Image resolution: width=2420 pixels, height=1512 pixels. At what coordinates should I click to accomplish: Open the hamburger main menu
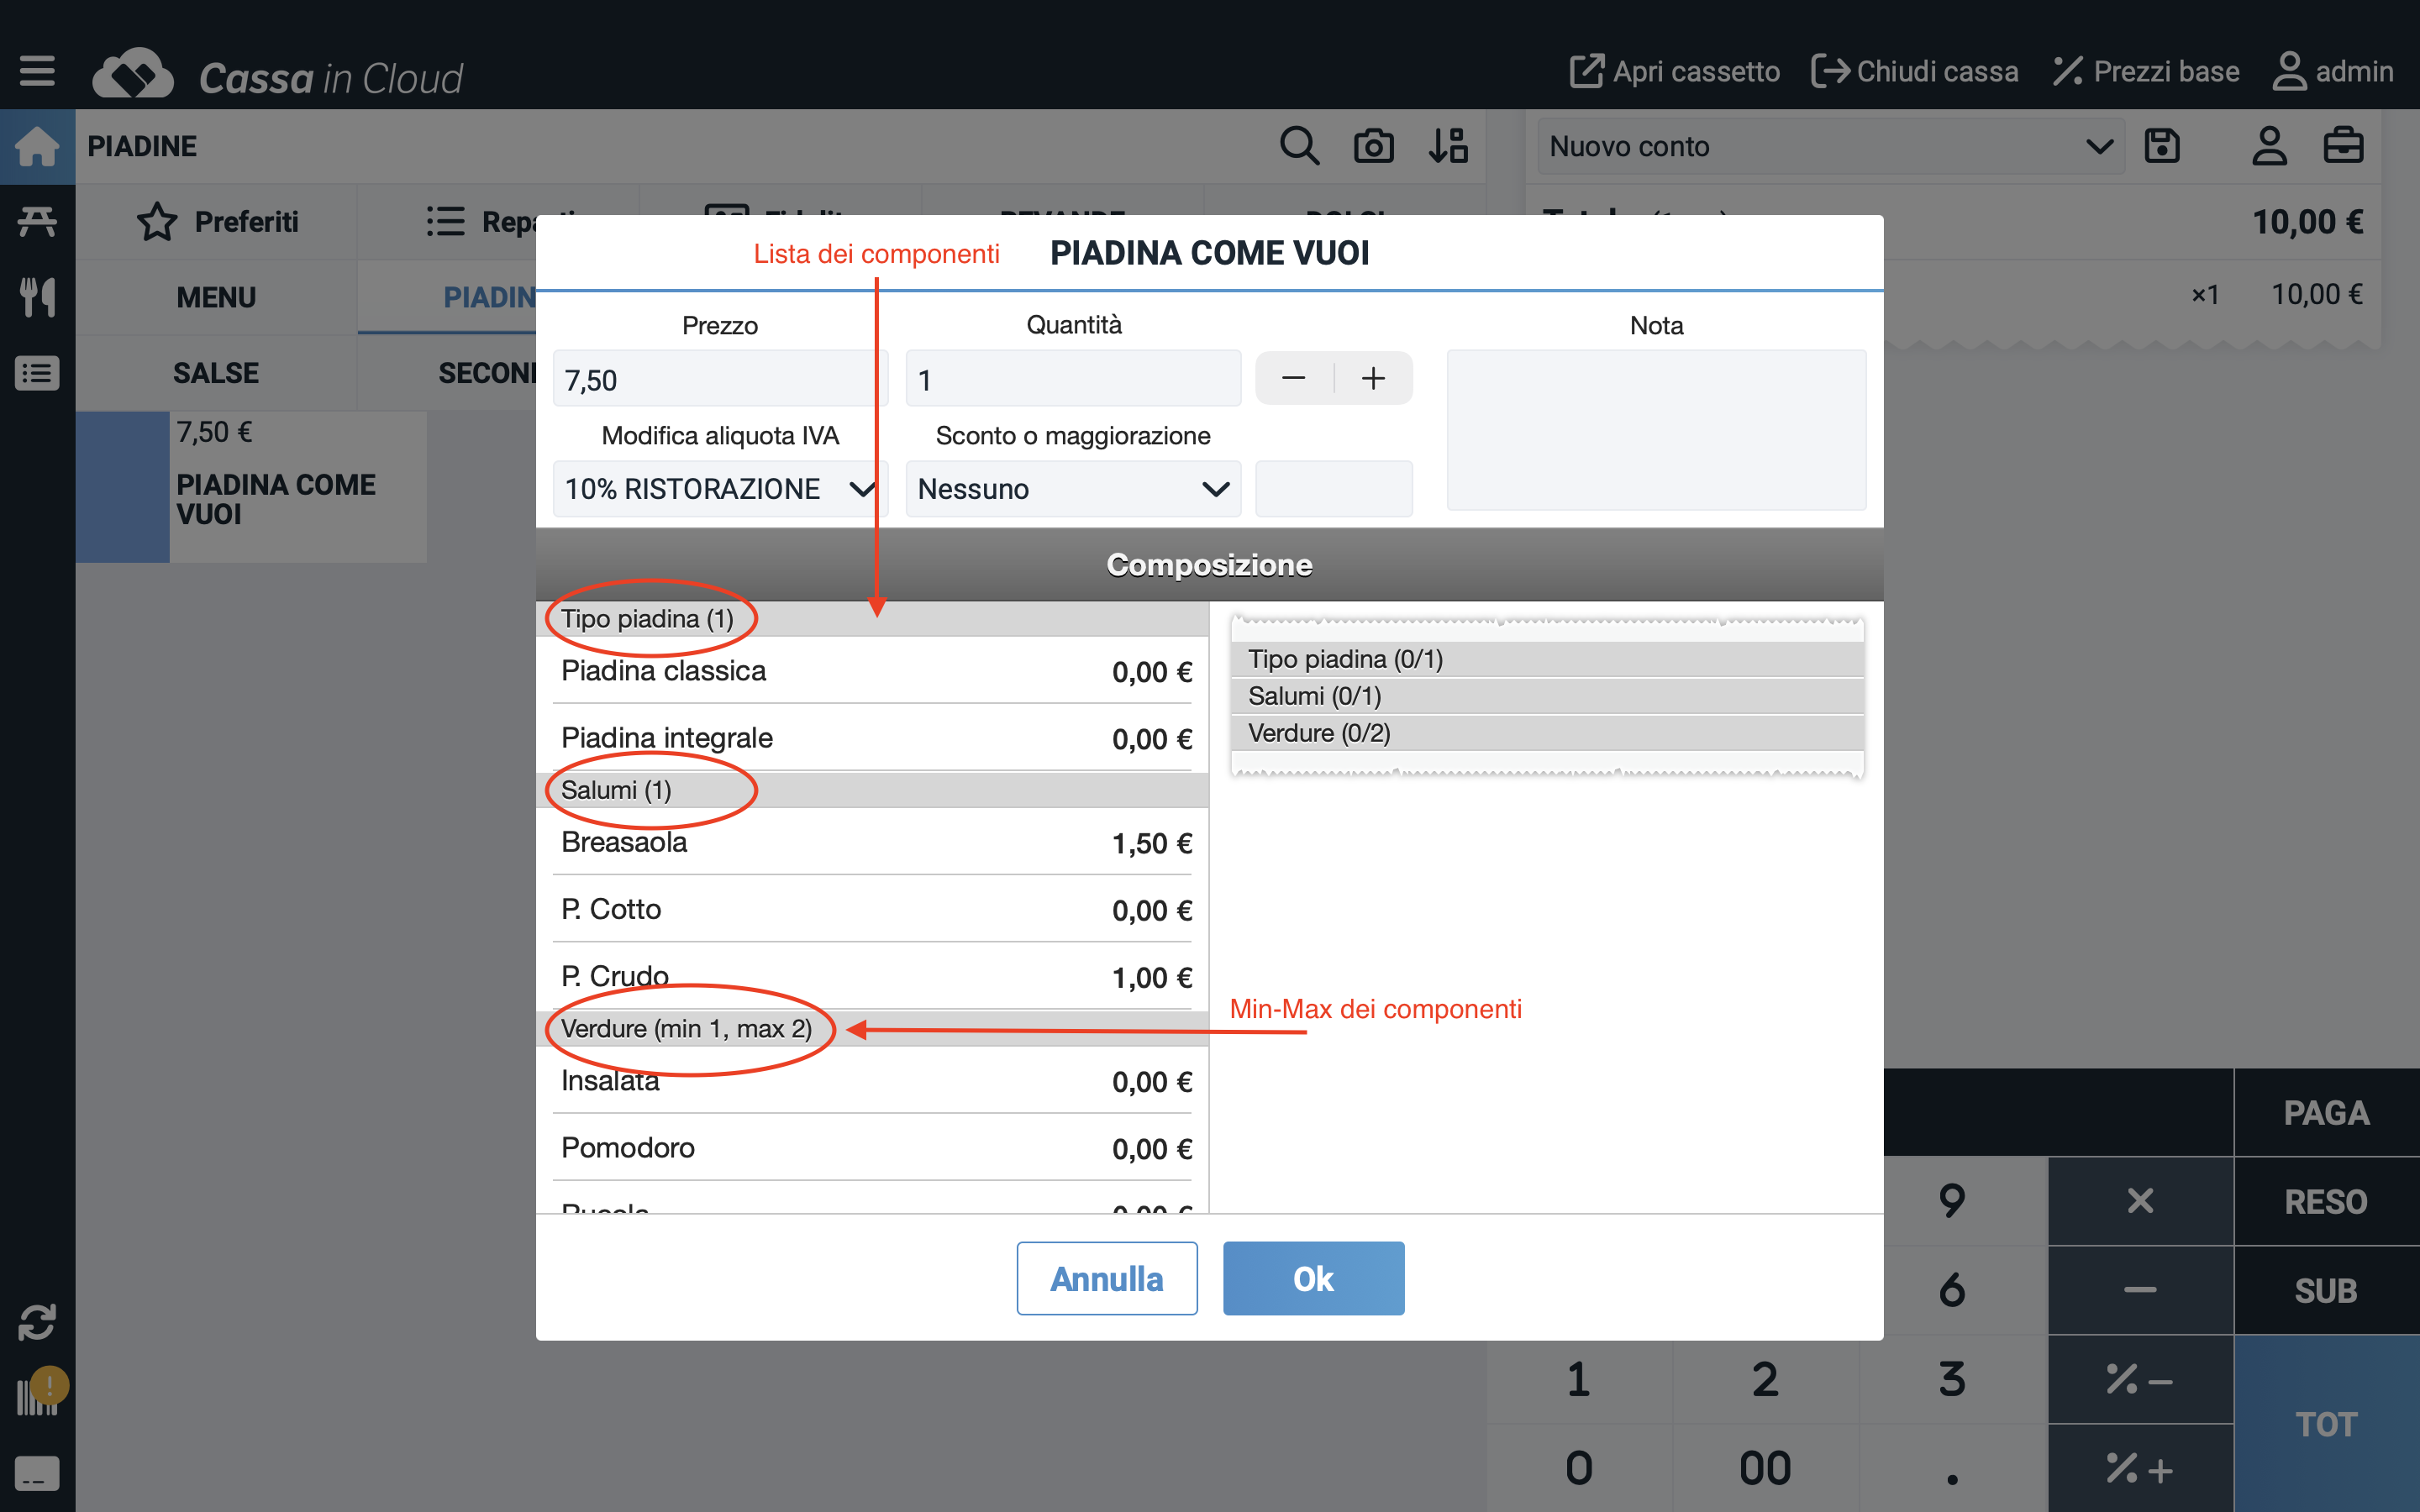point(37,71)
